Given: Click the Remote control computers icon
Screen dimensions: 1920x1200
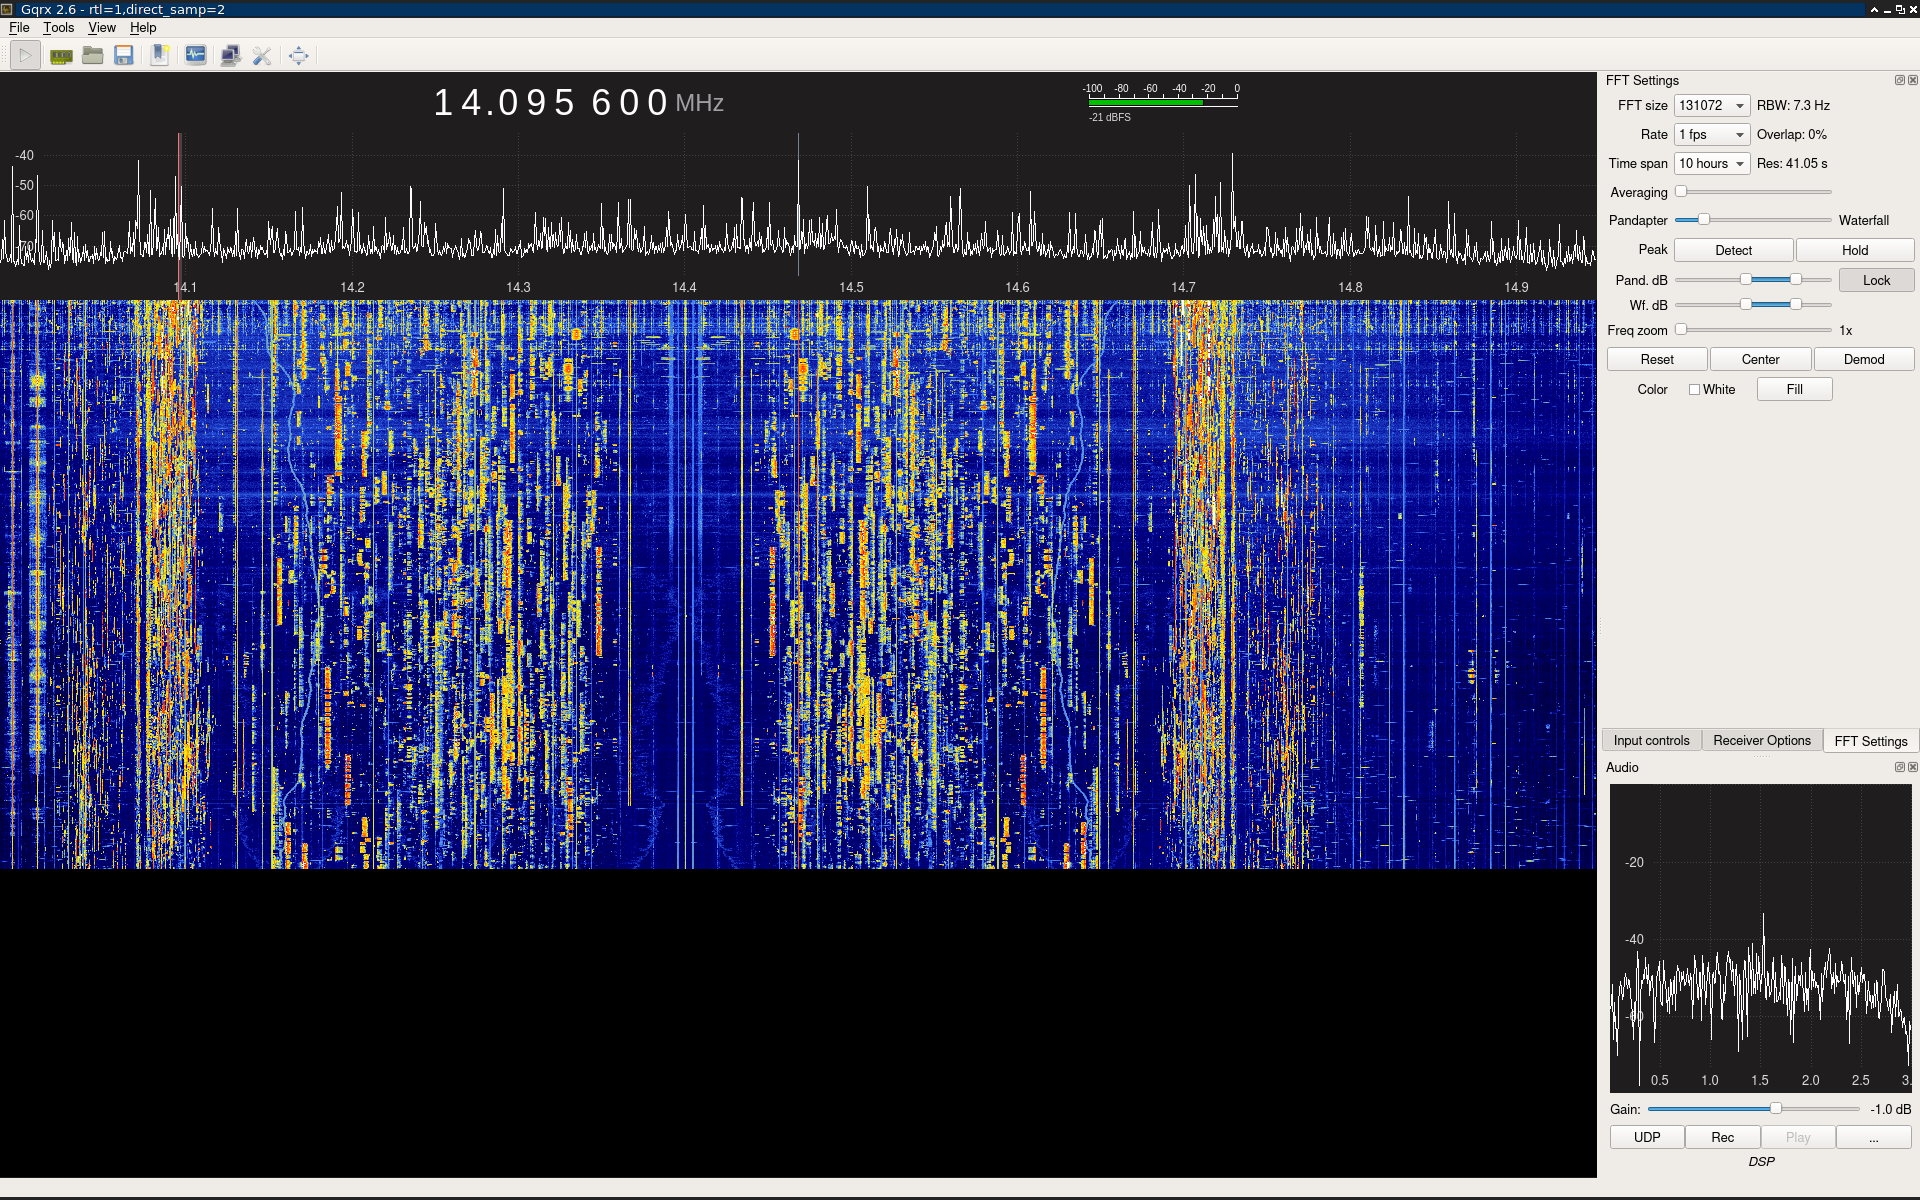Looking at the screenshot, I should (x=230, y=56).
